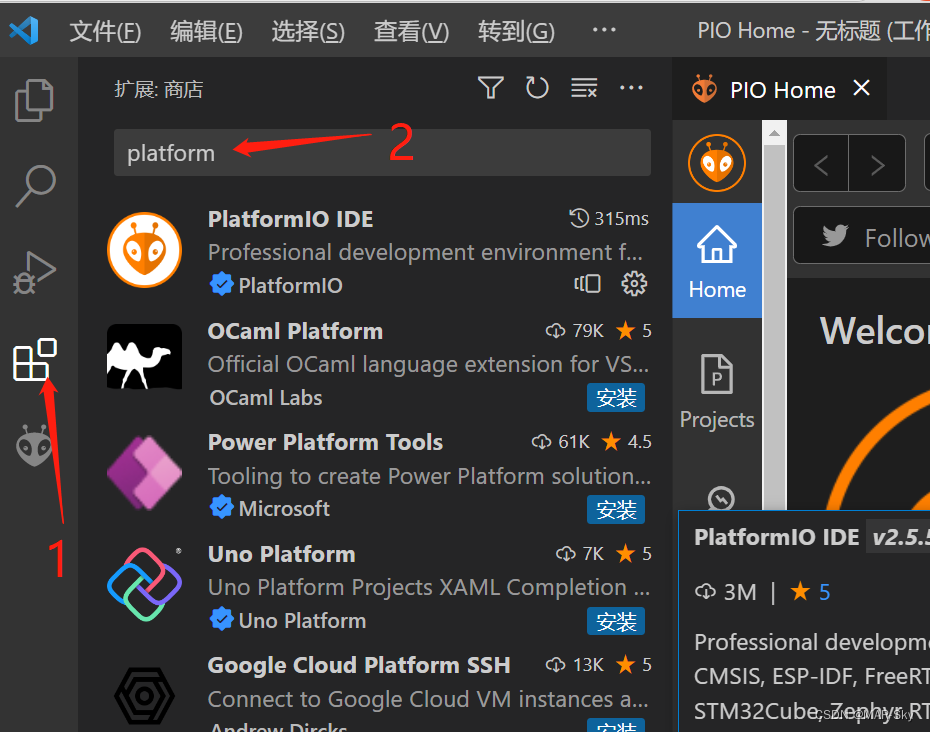Open the 查看 menu
The image size is (930, 732).
(x=411, y=30)
